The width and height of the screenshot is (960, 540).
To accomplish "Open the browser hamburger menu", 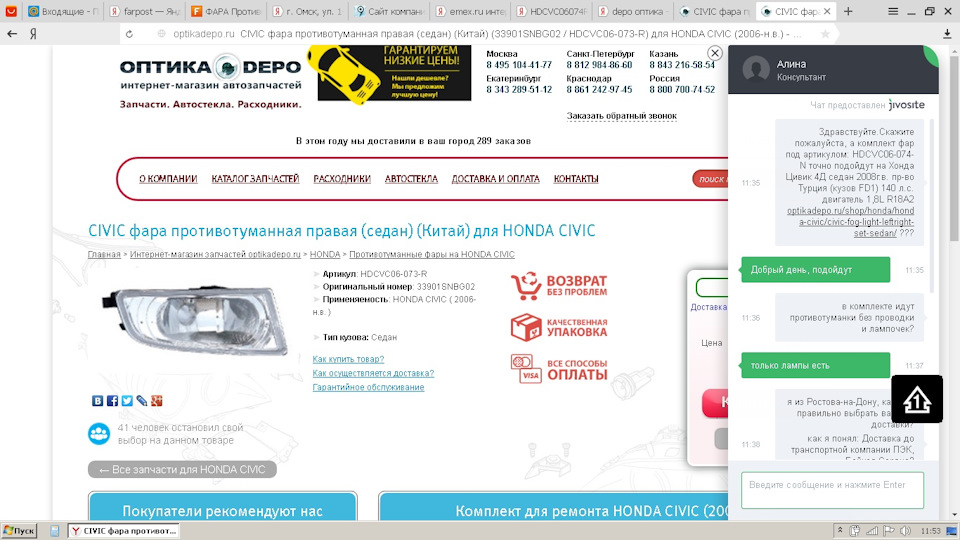I will pyautogui.click(x=893, y=11).
